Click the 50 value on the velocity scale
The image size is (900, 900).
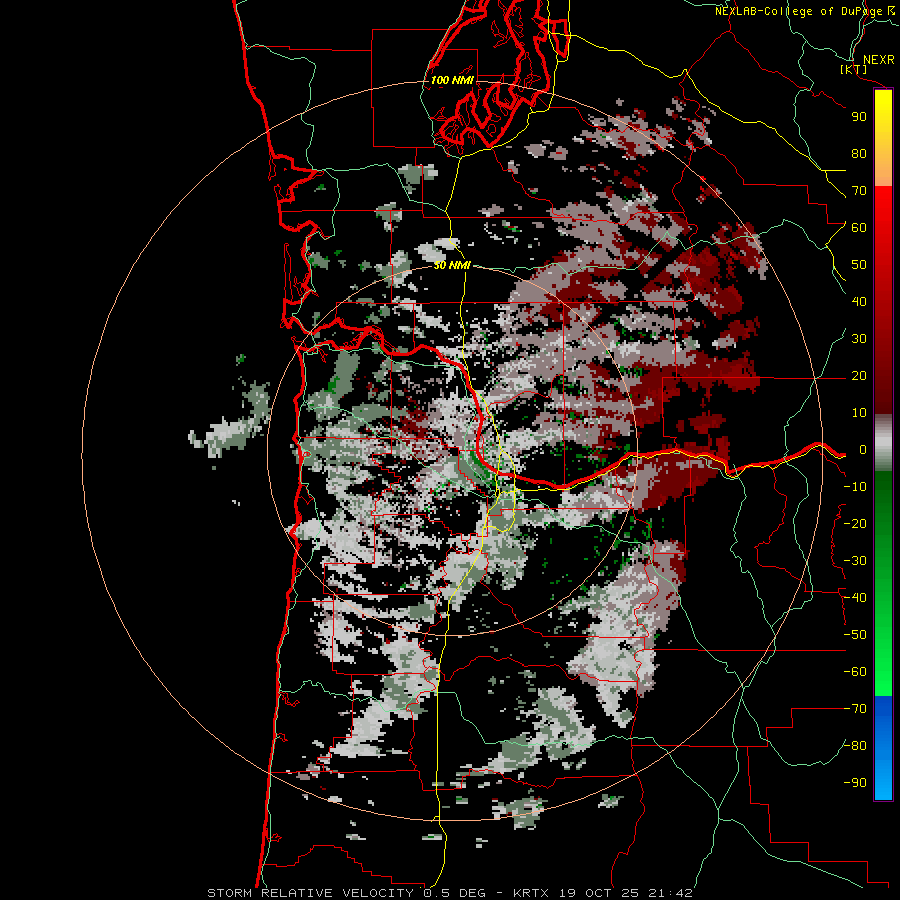coord(859,265)
